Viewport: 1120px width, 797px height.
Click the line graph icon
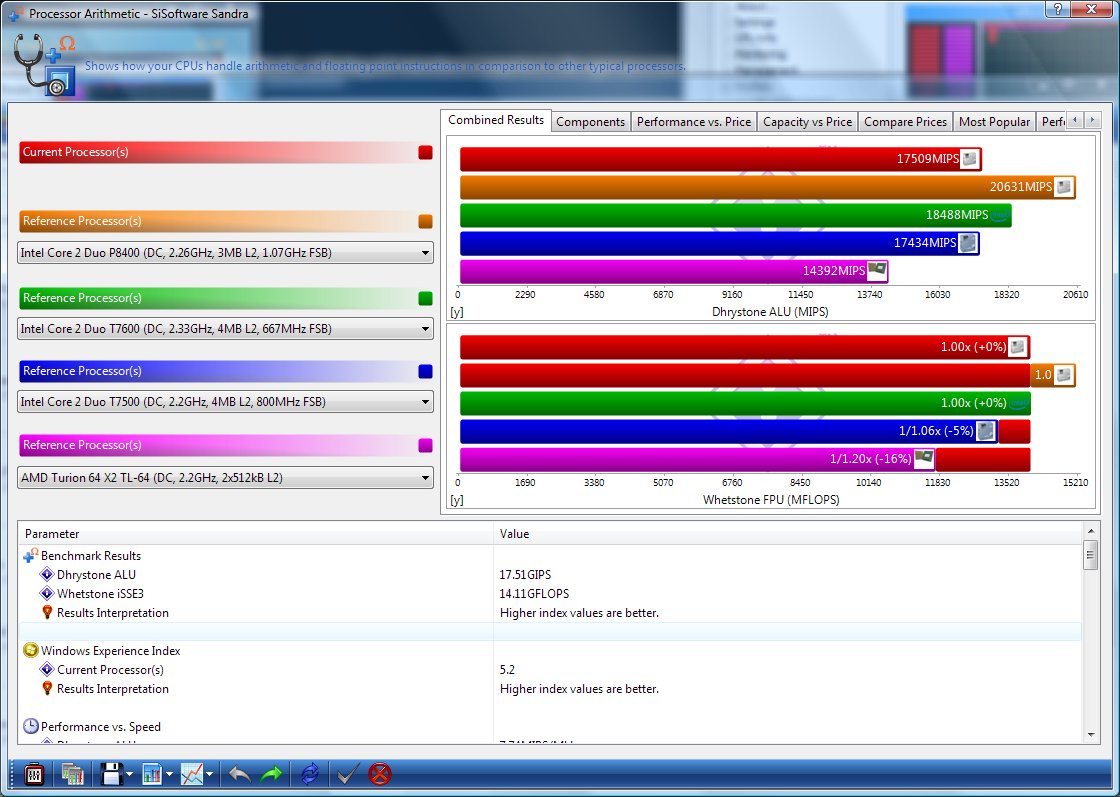pos(191,774)
